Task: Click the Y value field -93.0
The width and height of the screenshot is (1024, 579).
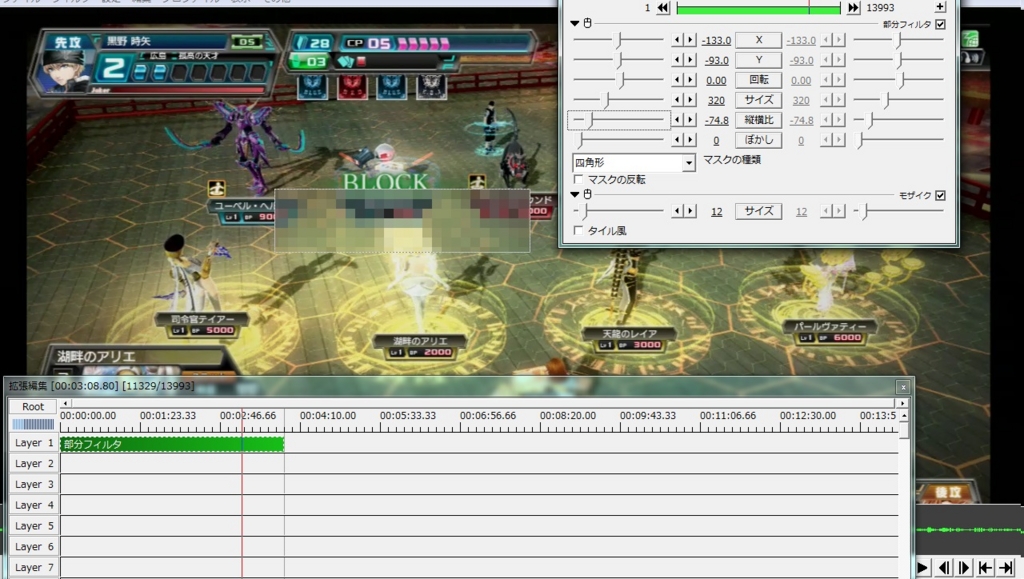Action: click(x=716, y=61)
